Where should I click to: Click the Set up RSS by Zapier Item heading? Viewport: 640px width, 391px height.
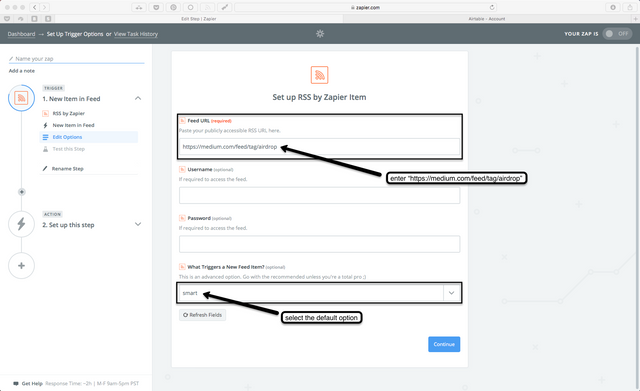point(320,97)
